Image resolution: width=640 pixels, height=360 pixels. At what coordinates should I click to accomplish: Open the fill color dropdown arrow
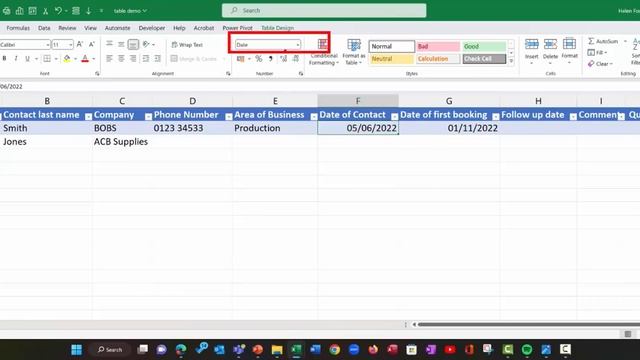76,59
